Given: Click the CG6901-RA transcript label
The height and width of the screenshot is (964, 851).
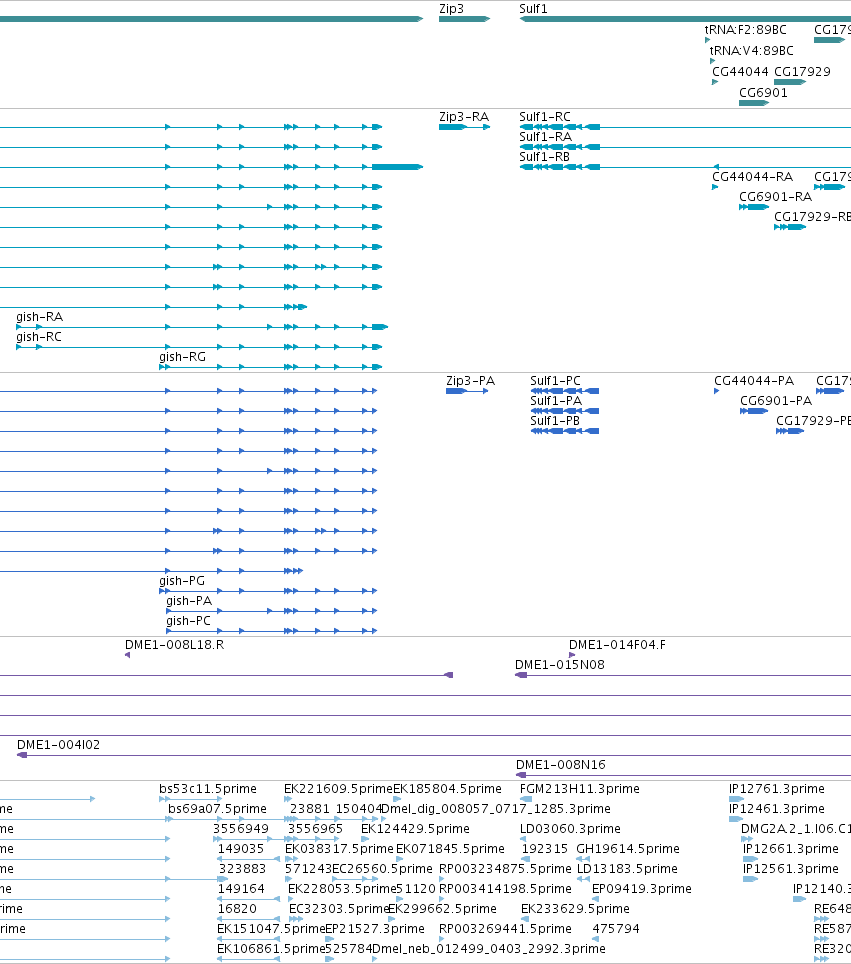Looking at the screenshot, I should [775, 196].
